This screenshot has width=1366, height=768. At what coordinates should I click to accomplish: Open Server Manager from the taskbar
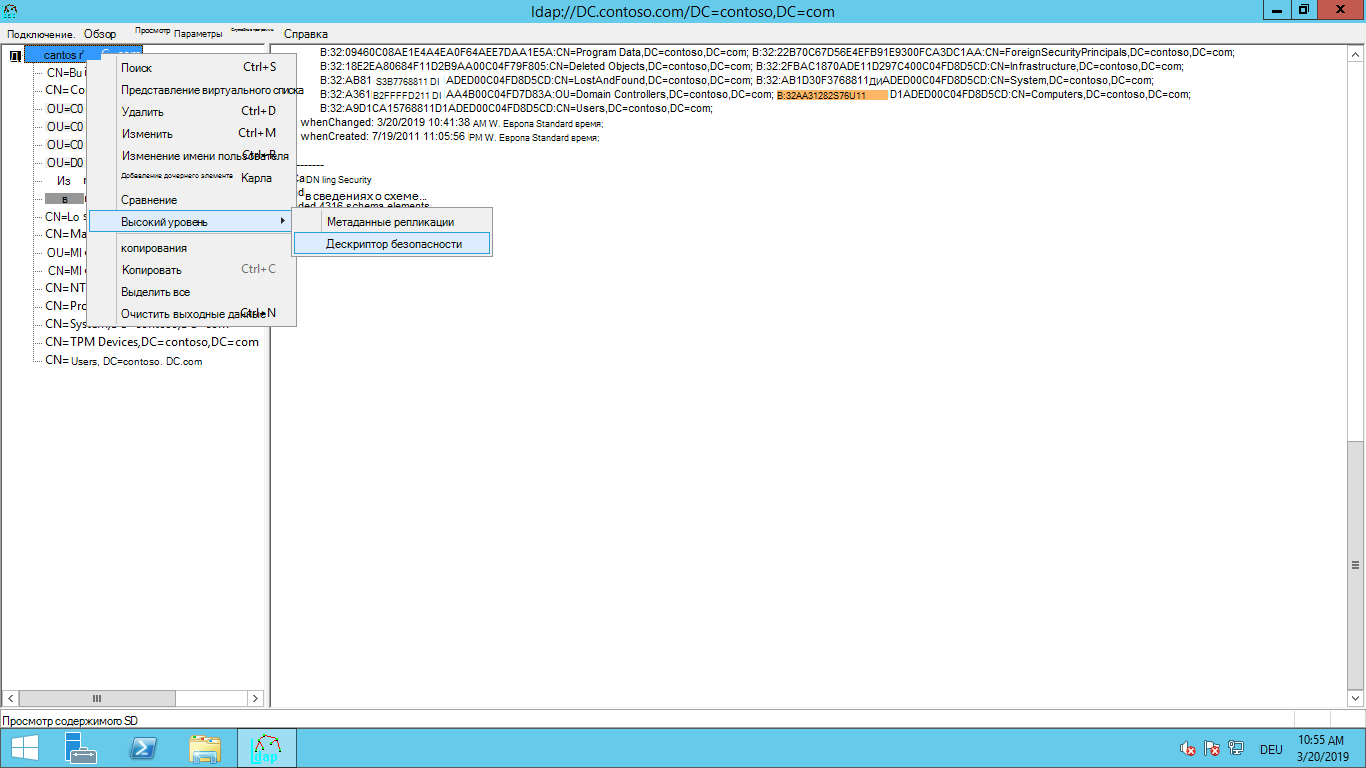[81, 748]
